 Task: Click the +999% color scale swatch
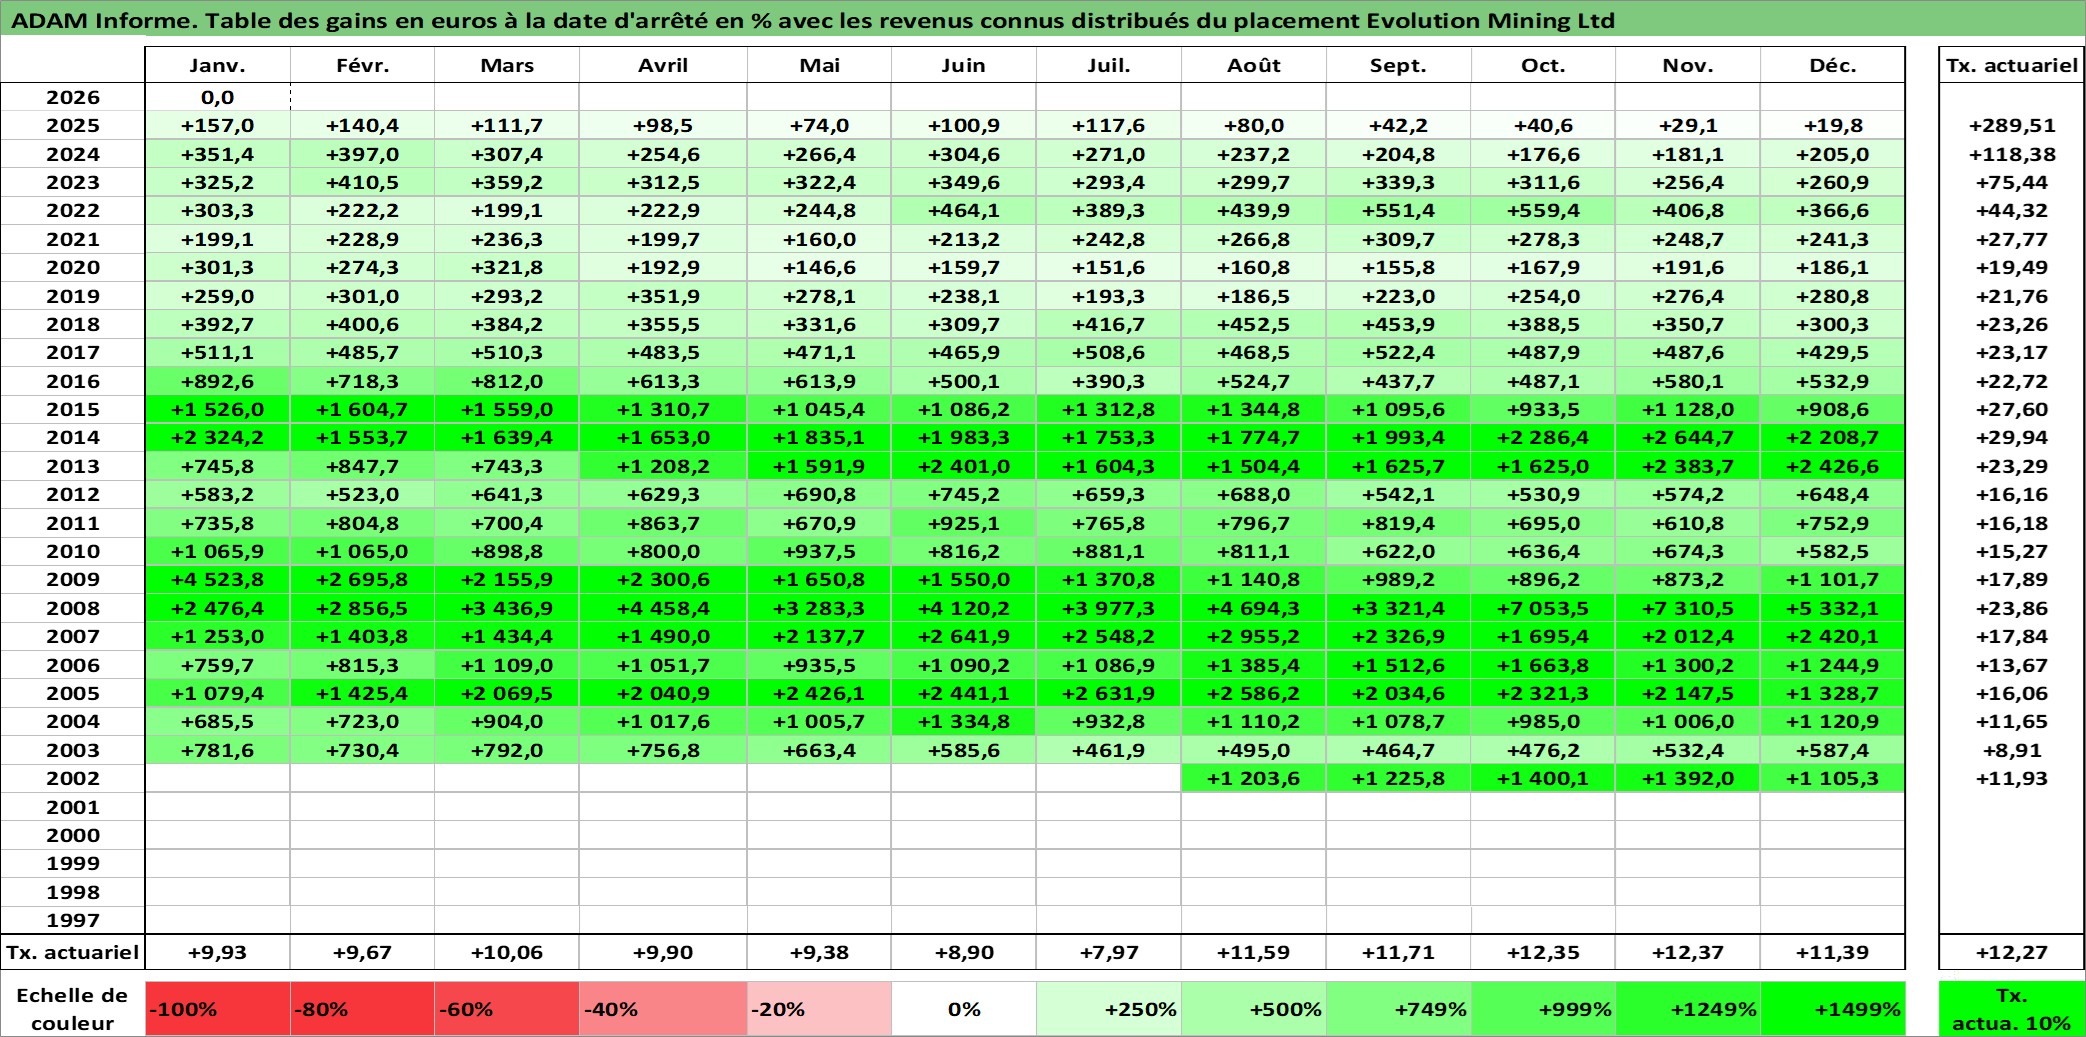pyautogui.click(x=1543, y=1009)
